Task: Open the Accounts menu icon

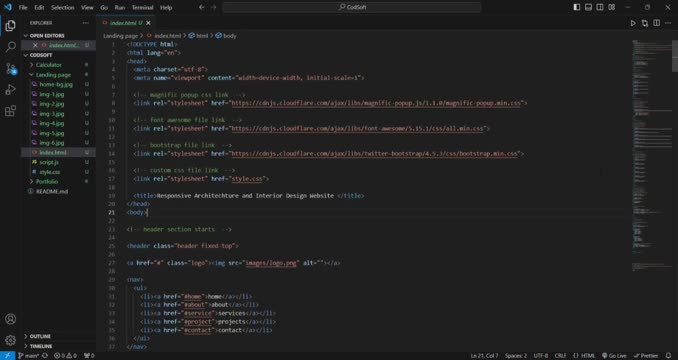Action: [10, 319]
